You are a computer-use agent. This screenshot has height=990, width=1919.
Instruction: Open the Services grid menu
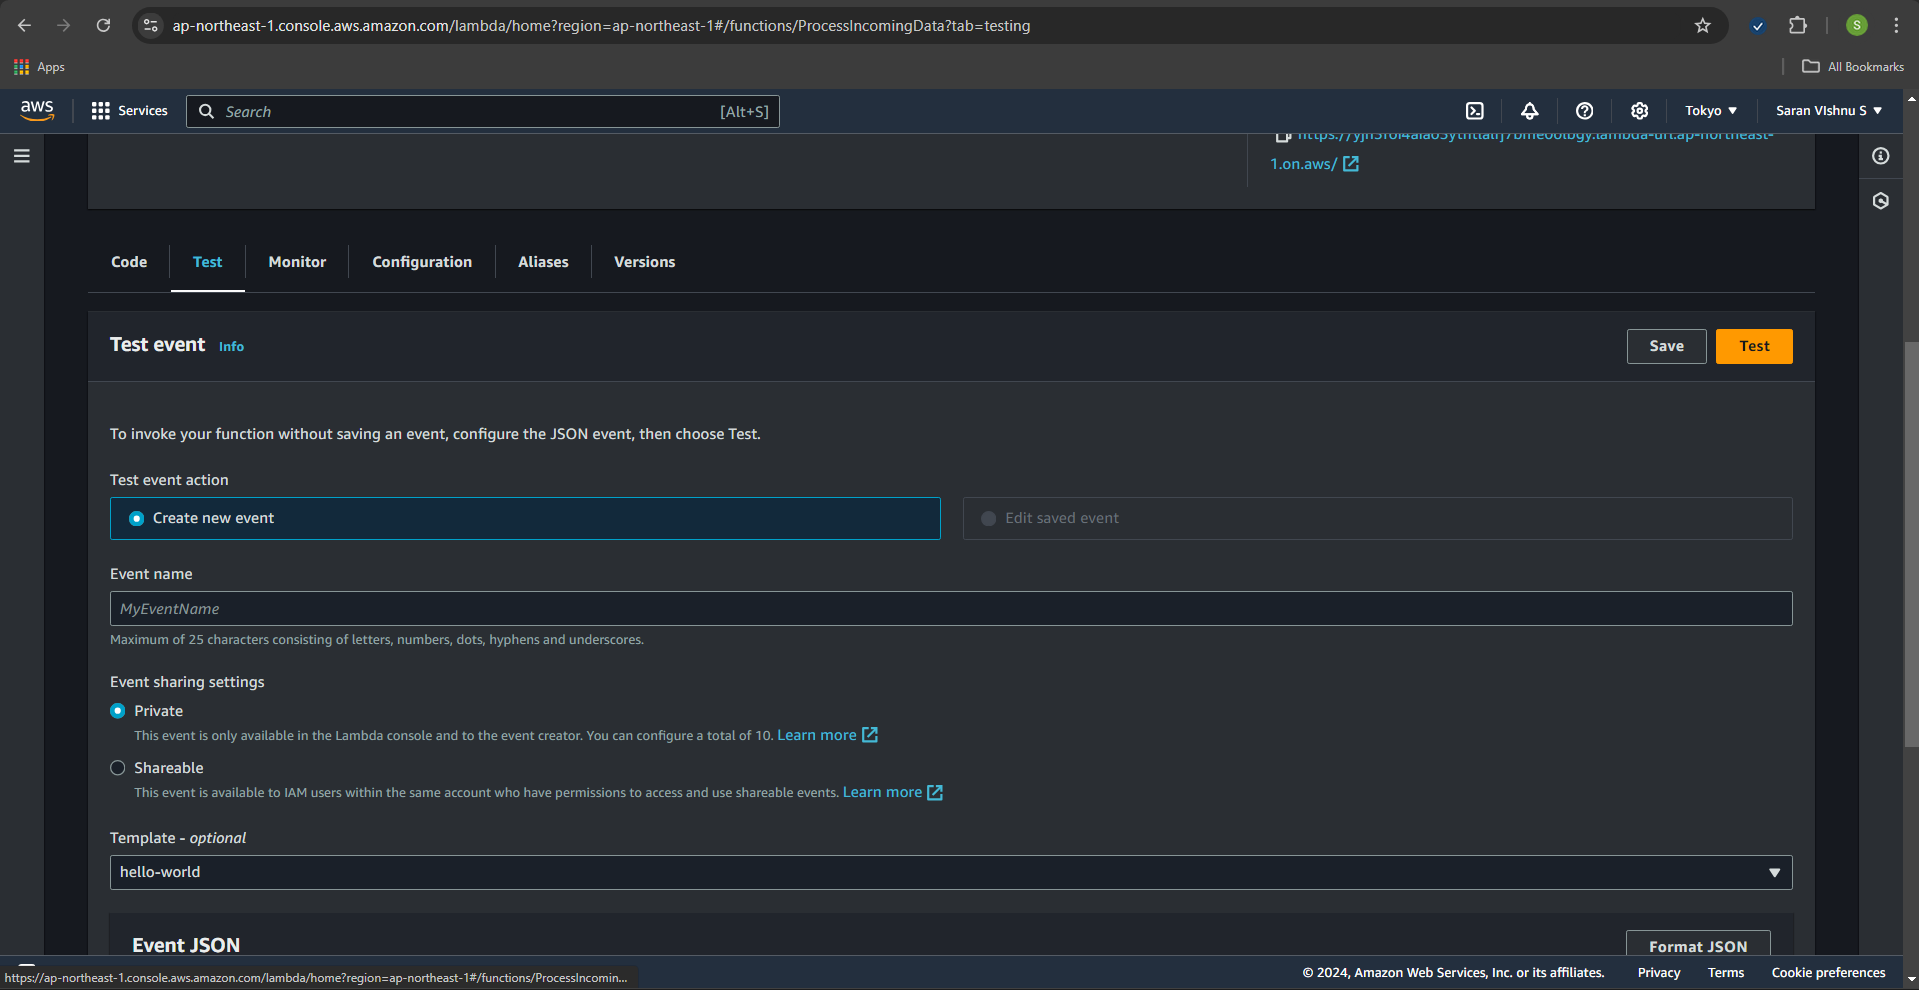coord(129,111)
